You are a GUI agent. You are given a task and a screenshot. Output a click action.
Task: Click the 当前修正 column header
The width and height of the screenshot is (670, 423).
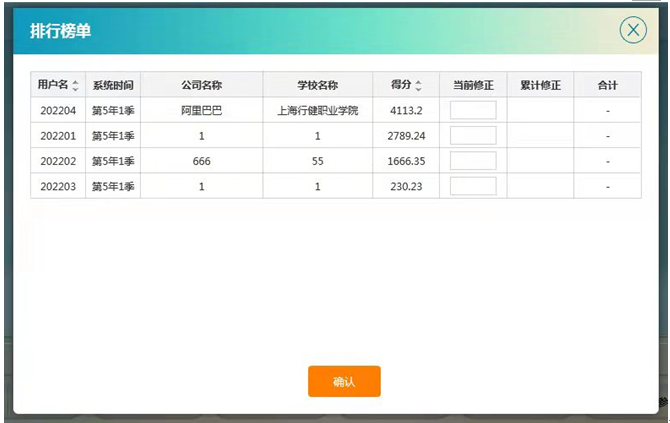(x=473, y=85)
